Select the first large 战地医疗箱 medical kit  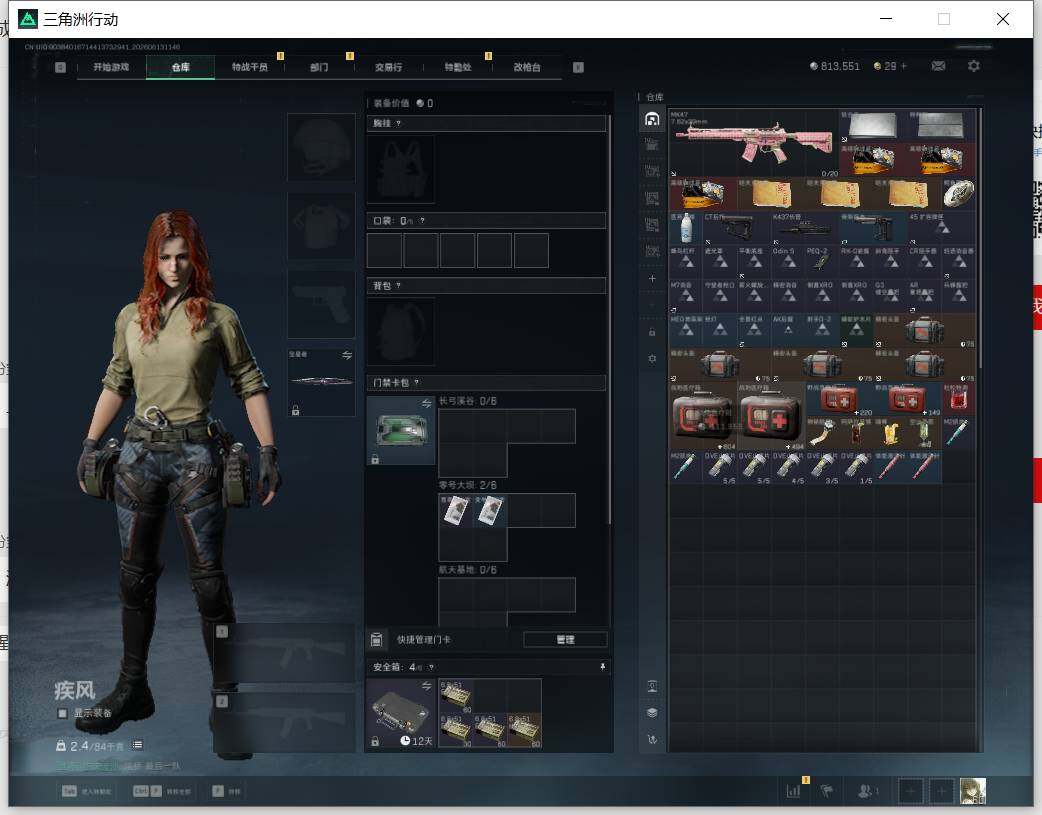point(703,416)
